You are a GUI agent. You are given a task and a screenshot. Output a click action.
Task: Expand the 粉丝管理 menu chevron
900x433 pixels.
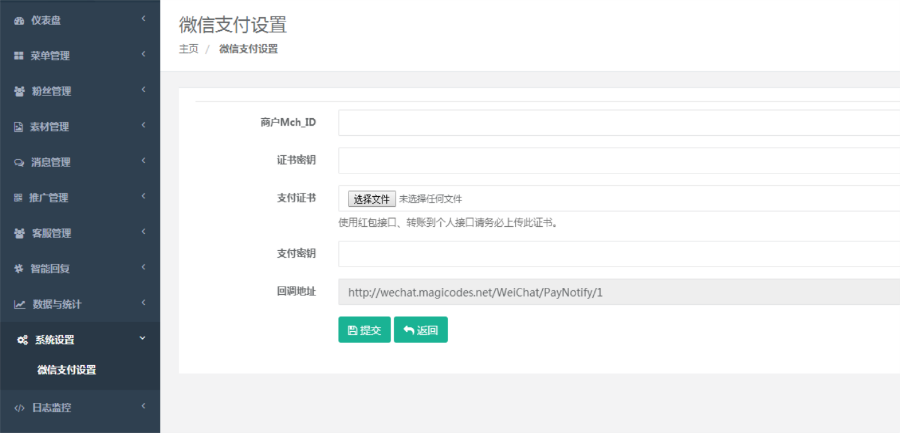click(143, 90)
